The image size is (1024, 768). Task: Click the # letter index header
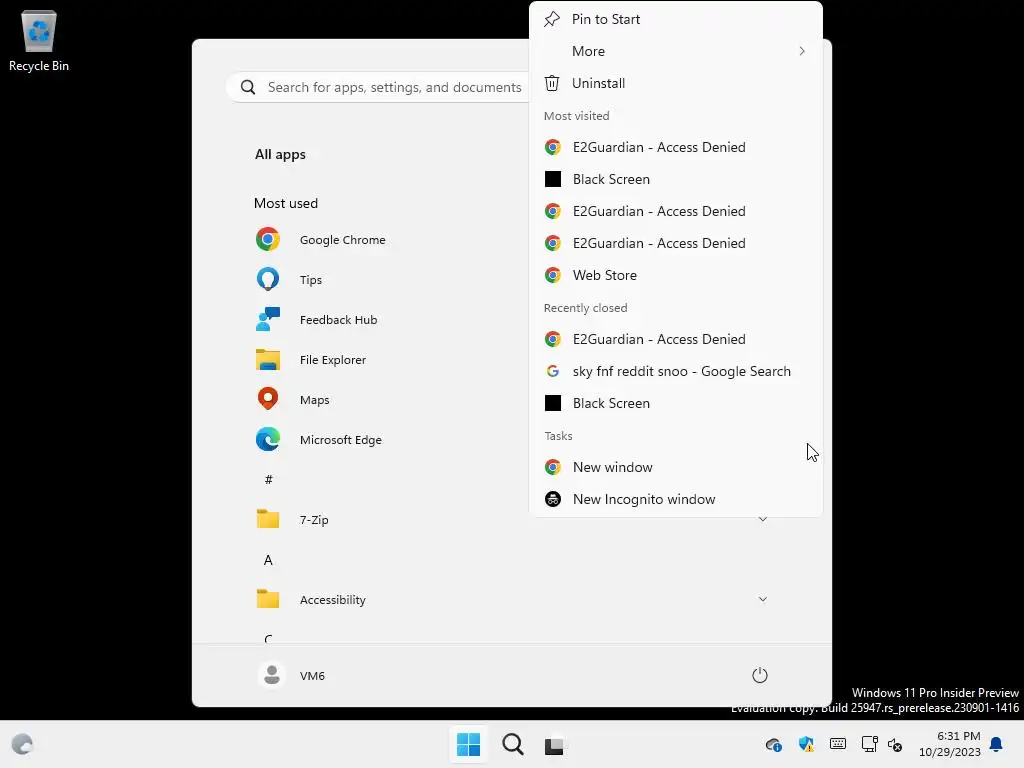(x=268, y=480)
